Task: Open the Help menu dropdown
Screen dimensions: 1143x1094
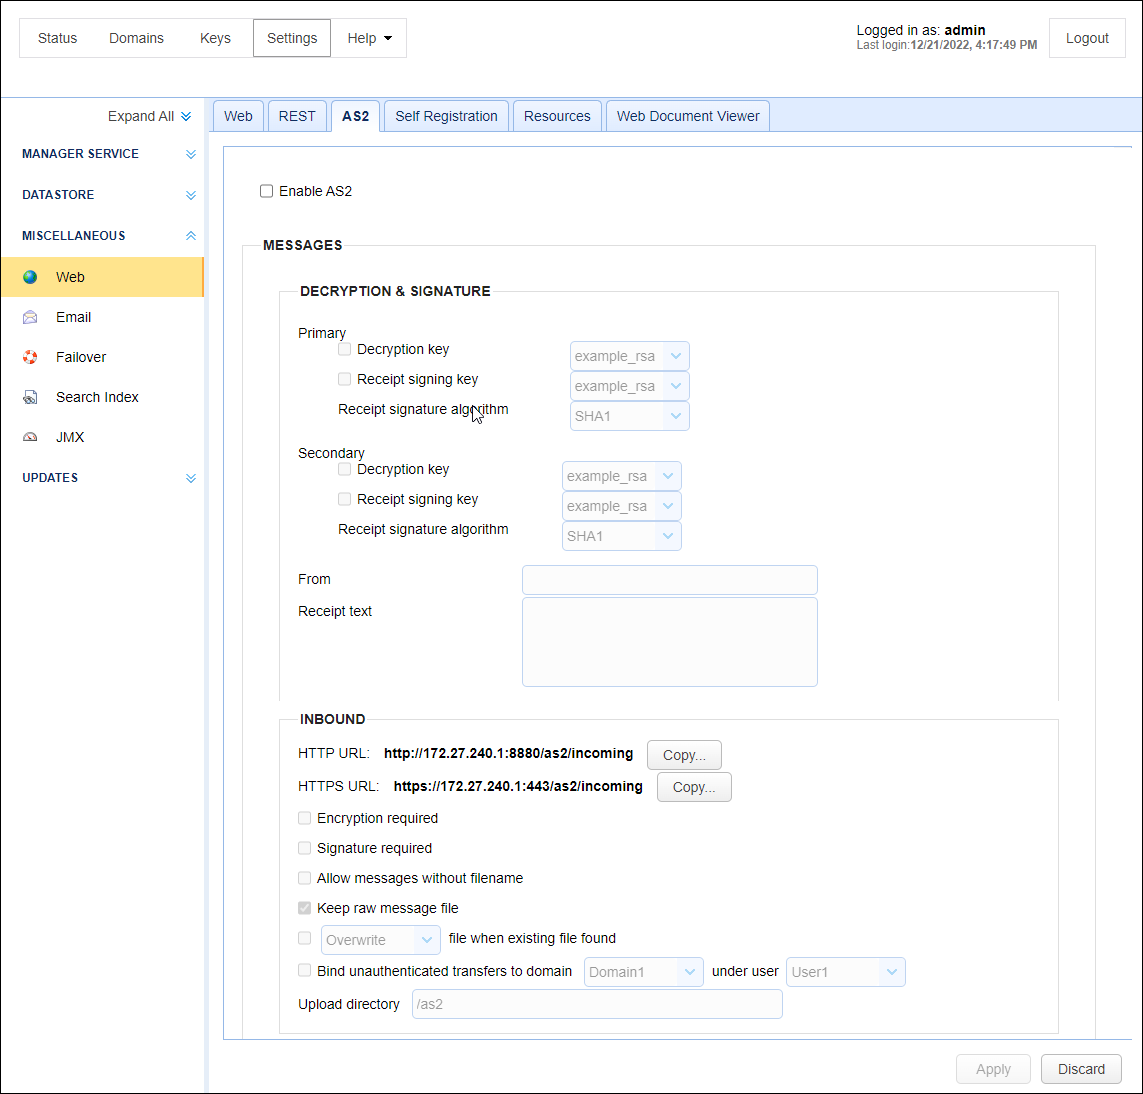Action: click(369, 38)
